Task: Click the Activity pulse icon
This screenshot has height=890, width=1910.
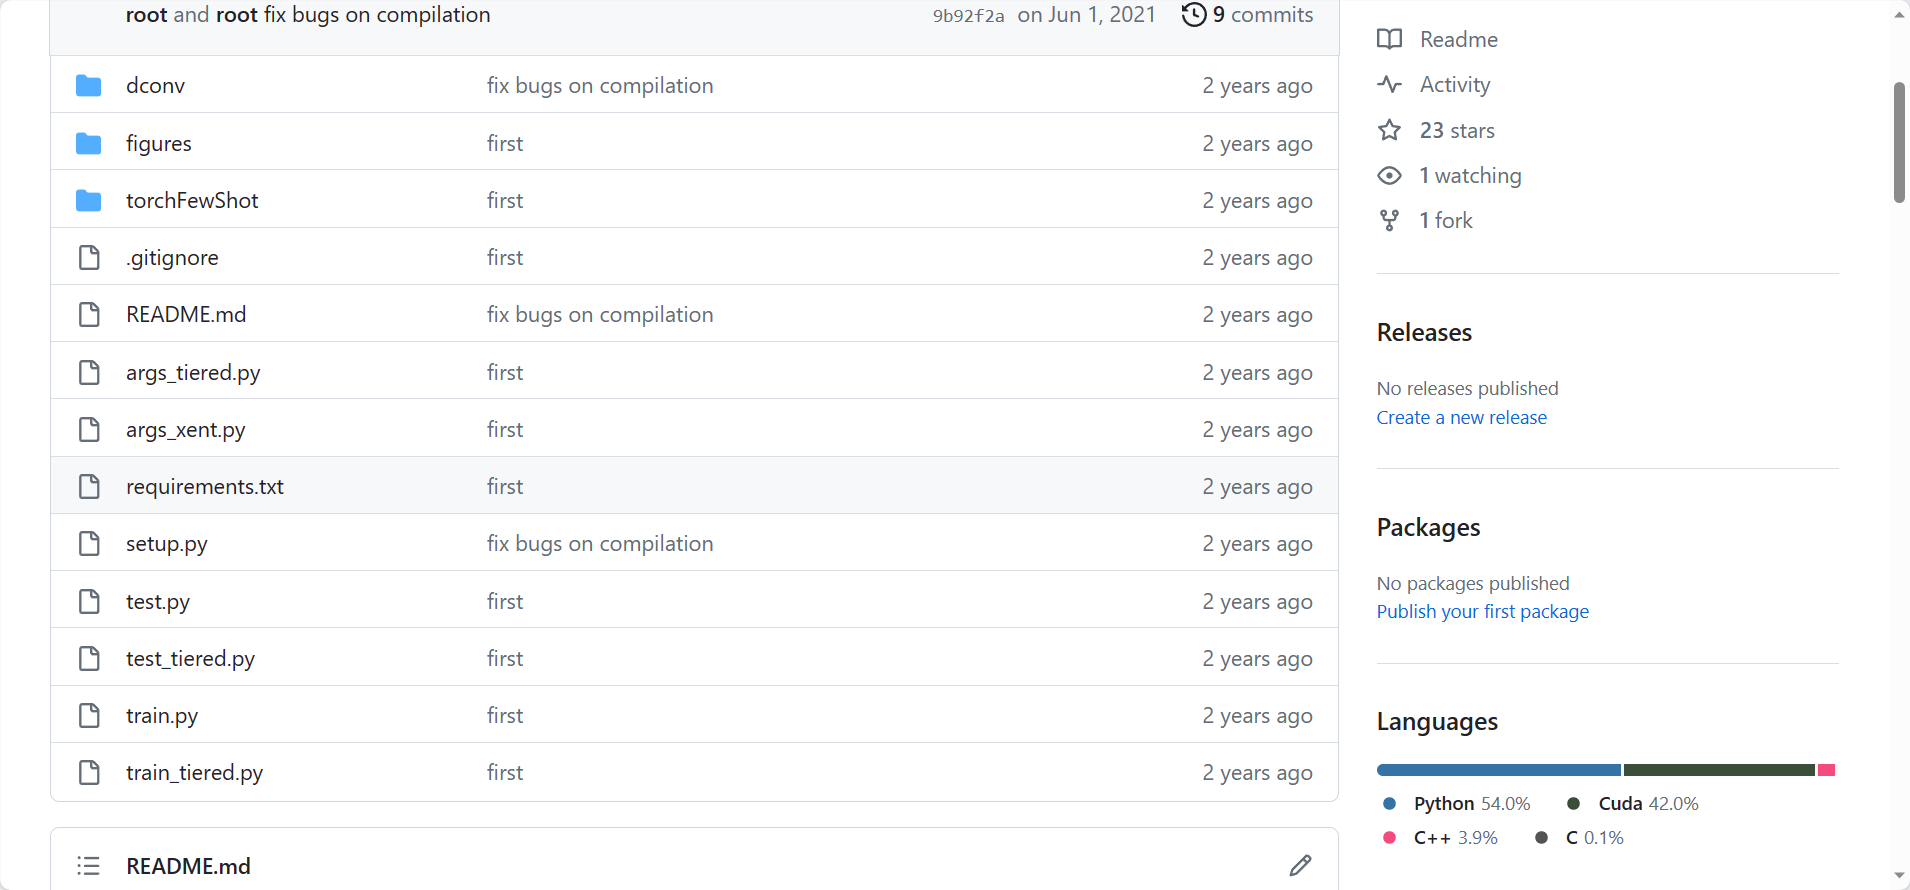Action: (1389, 84)
